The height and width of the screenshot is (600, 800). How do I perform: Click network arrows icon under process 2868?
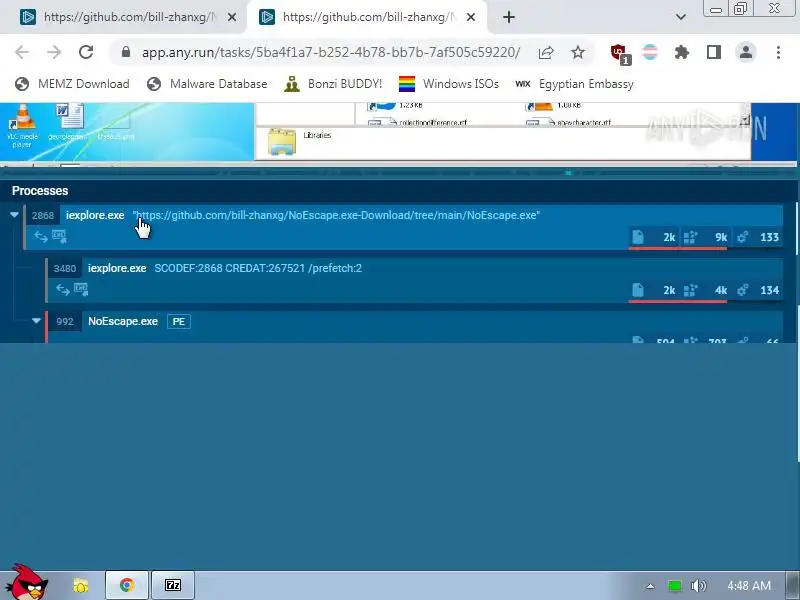coord(41,236)
